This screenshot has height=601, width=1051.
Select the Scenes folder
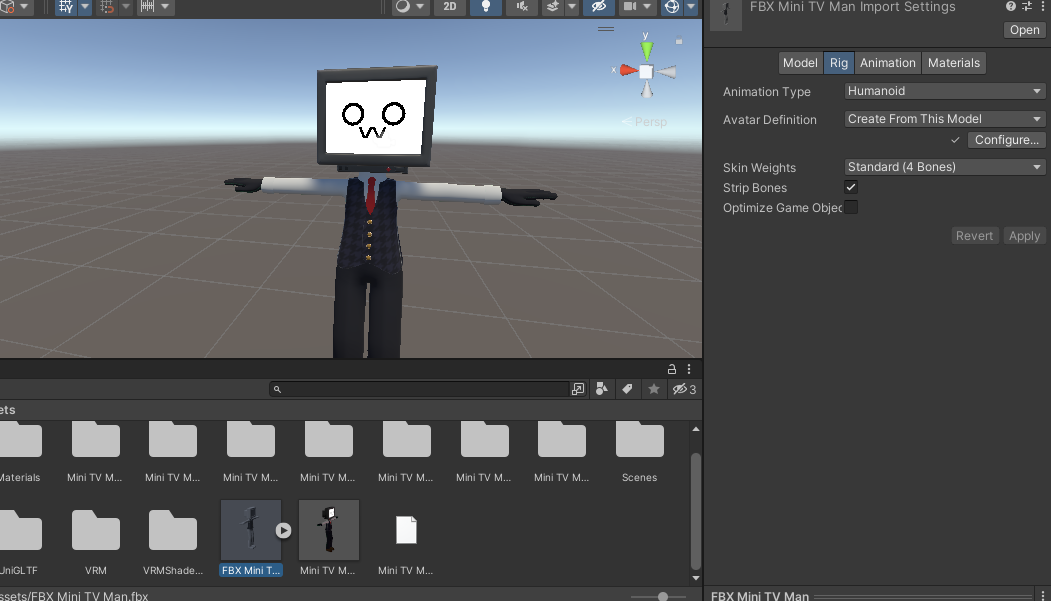[x=639, y=452]
